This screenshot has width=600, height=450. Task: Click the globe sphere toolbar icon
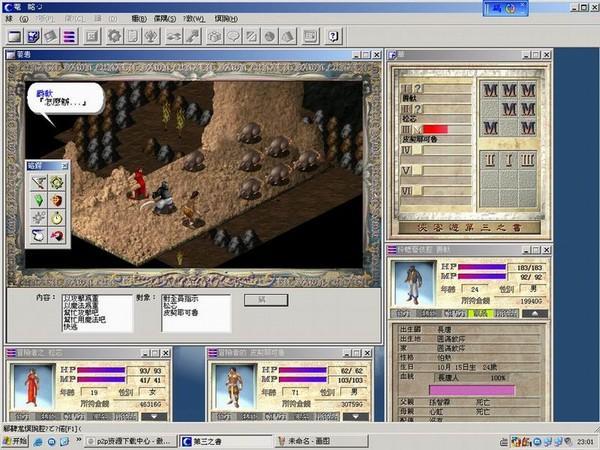click(269, 36)
